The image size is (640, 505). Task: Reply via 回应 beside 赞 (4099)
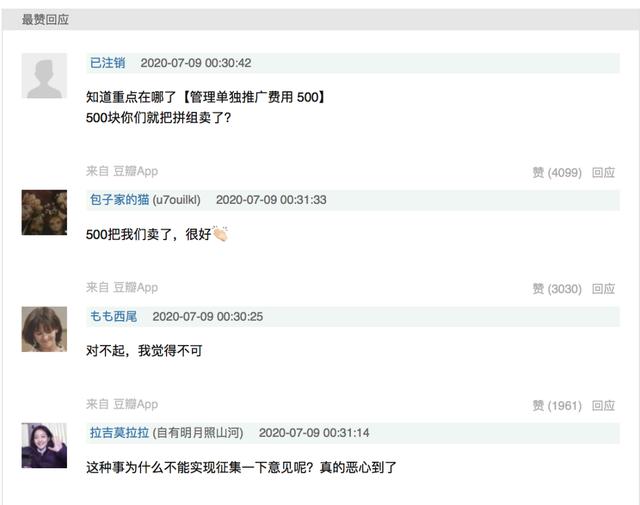603,172
